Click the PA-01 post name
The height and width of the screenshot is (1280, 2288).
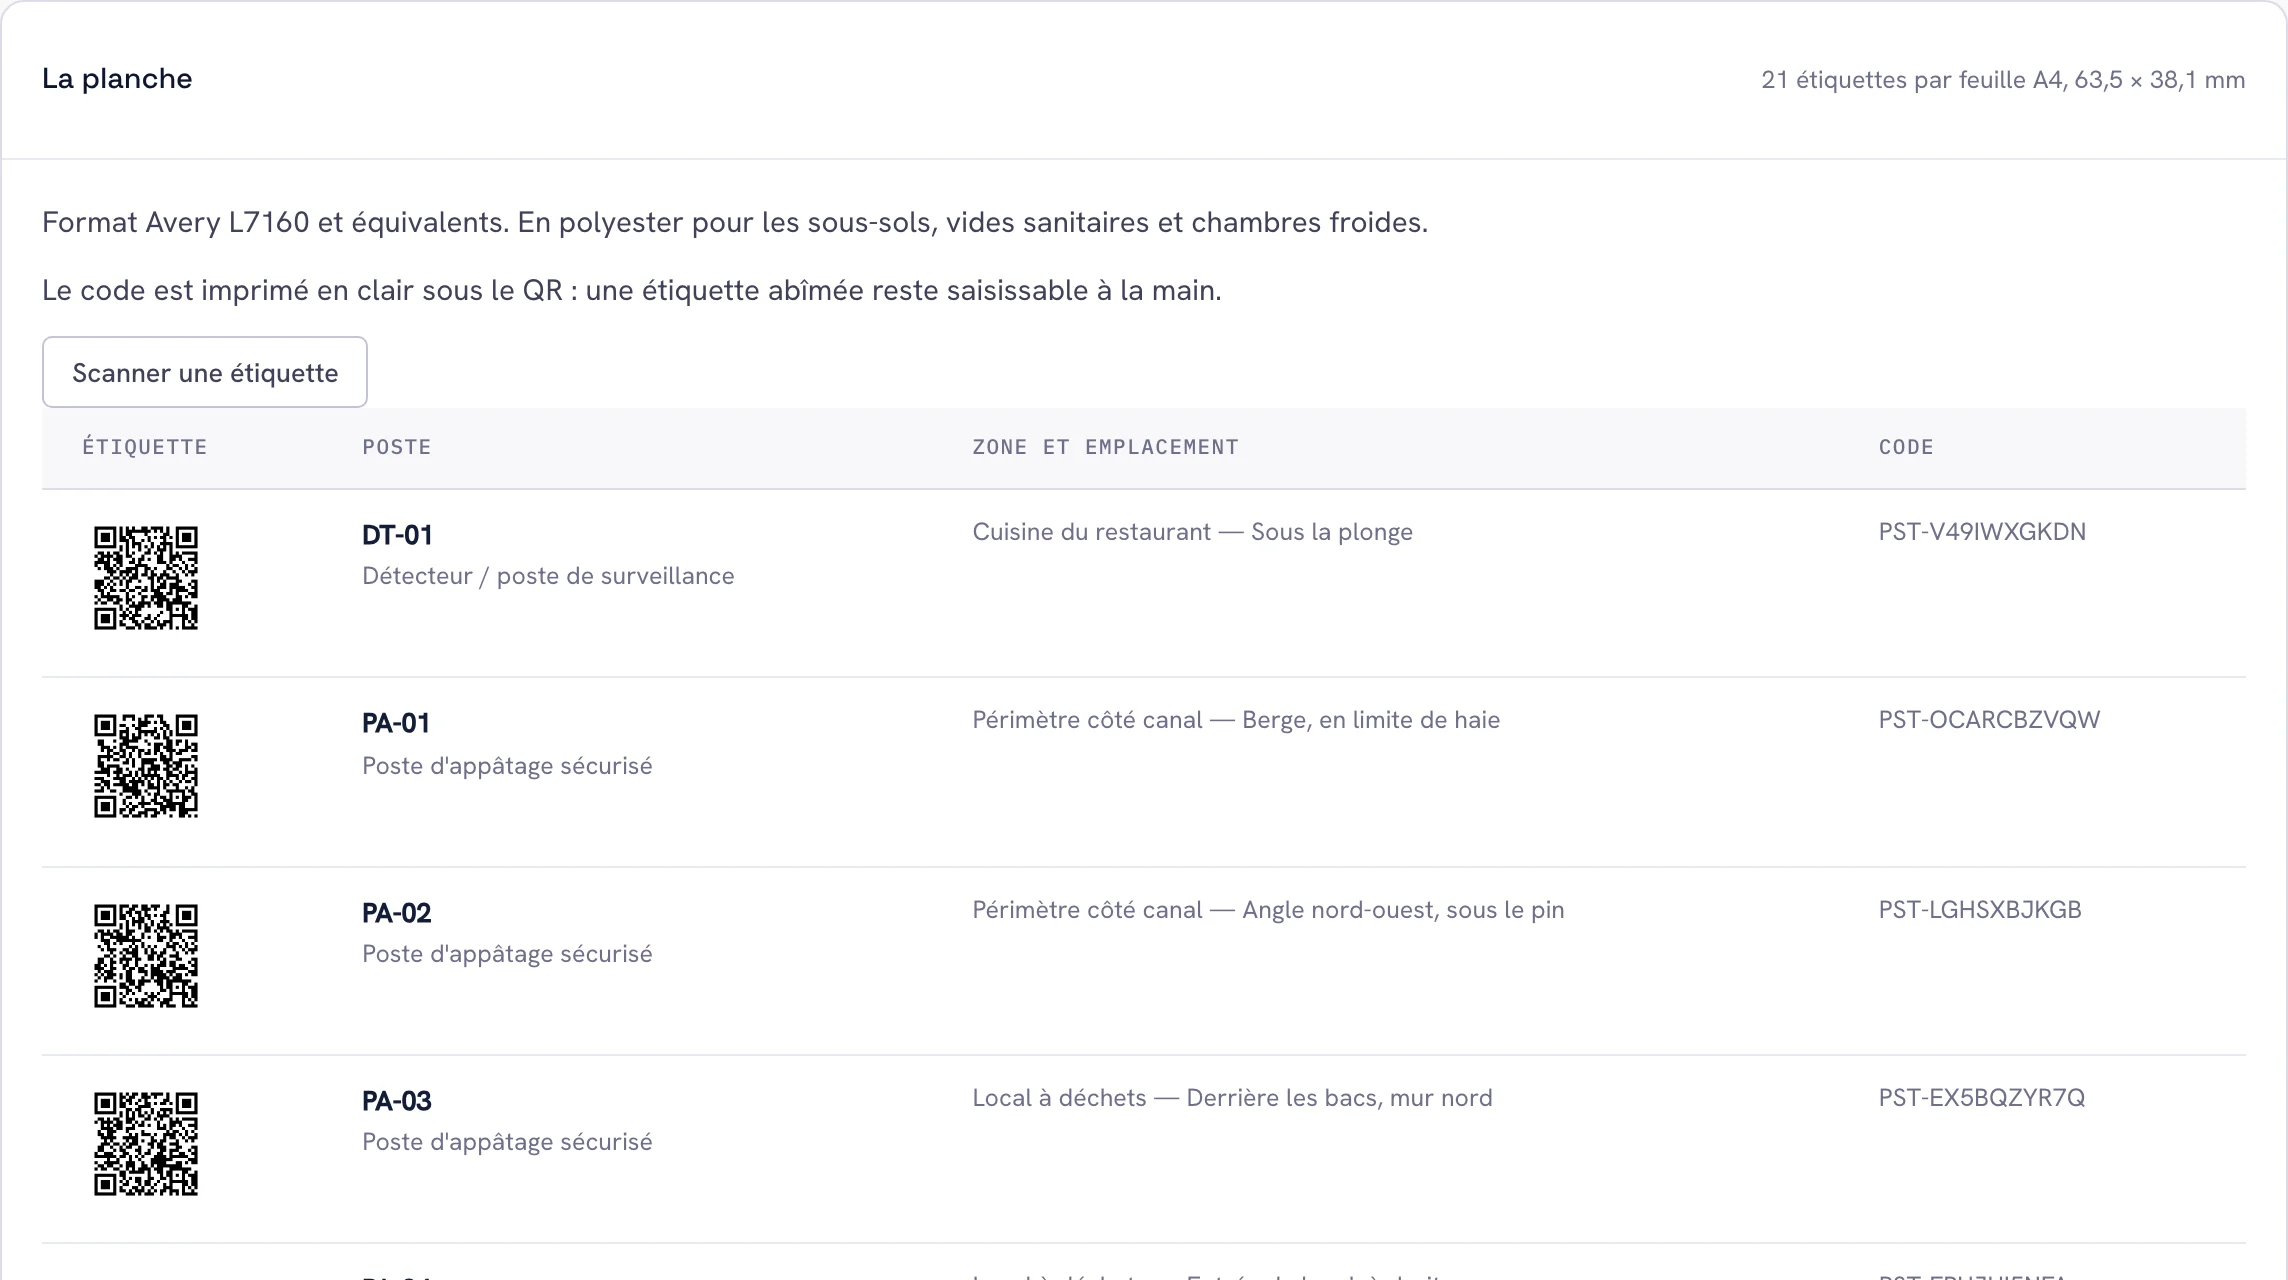pyautogui.click(x=396, y=723)
